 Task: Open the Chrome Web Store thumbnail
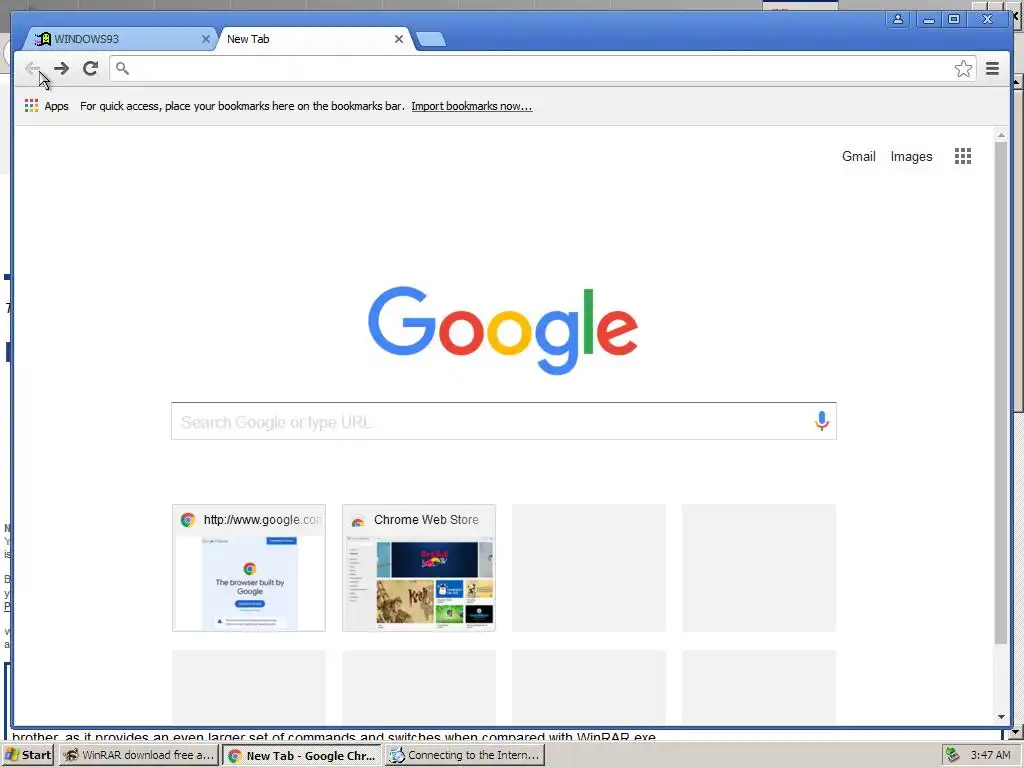click(419, 568)
